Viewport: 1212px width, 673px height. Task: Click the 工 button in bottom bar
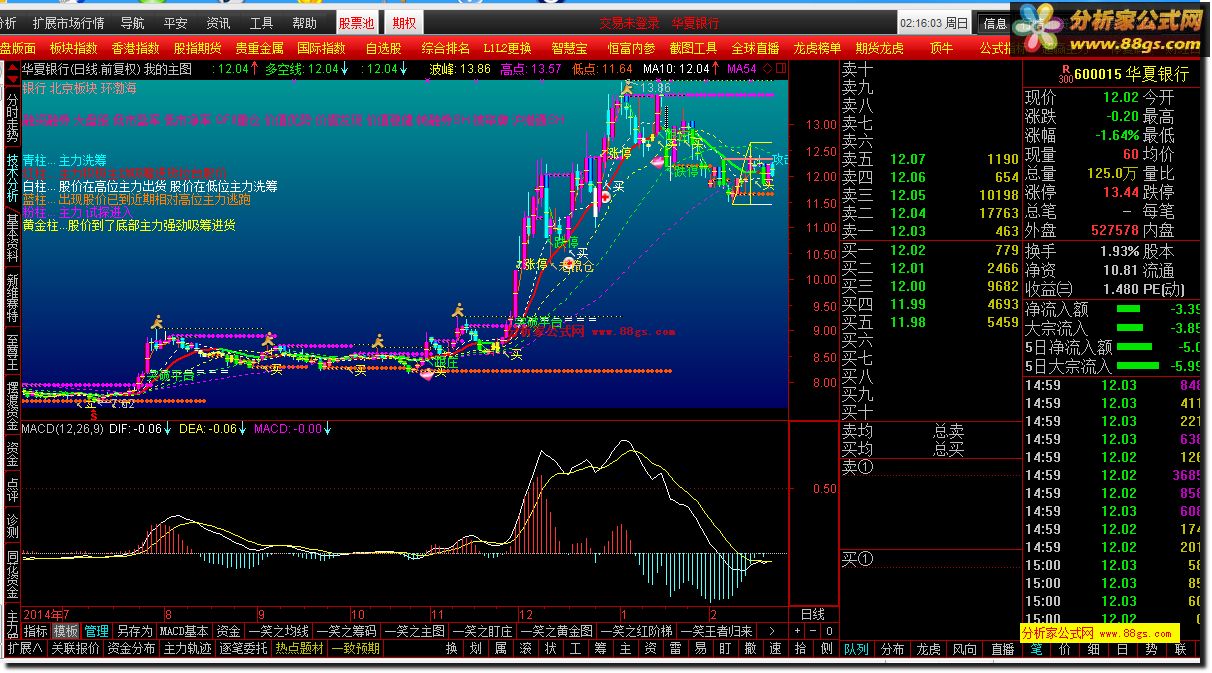(576, 648)
